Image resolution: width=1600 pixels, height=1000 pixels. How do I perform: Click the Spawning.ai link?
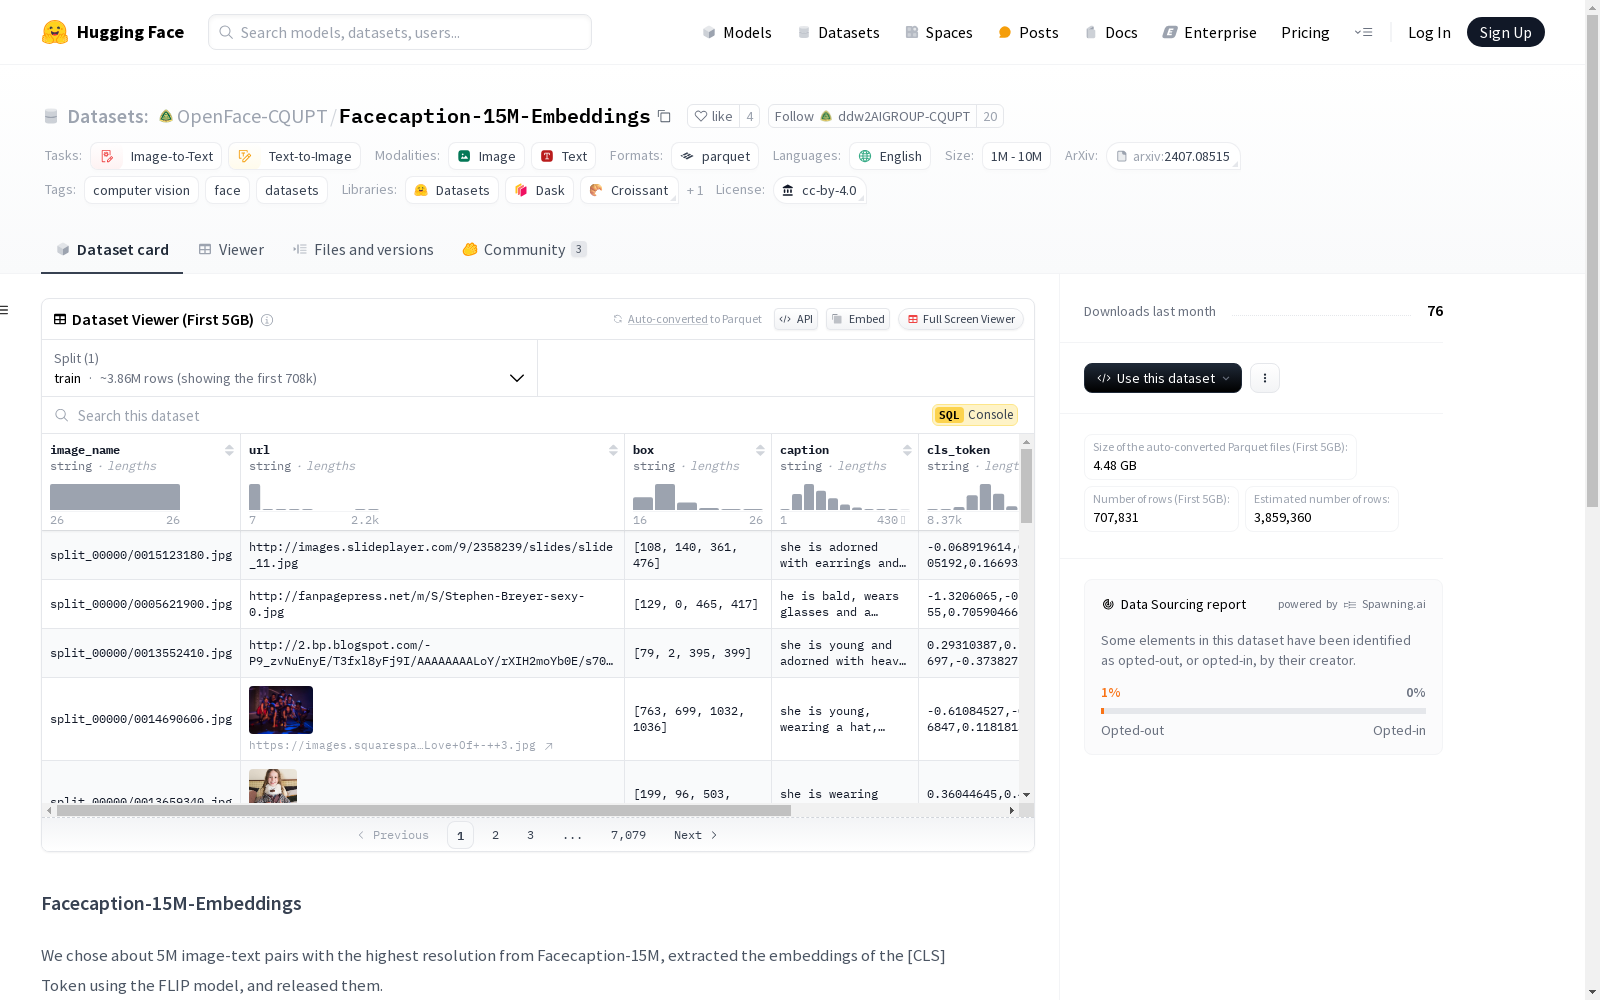tap(1385, 604)
